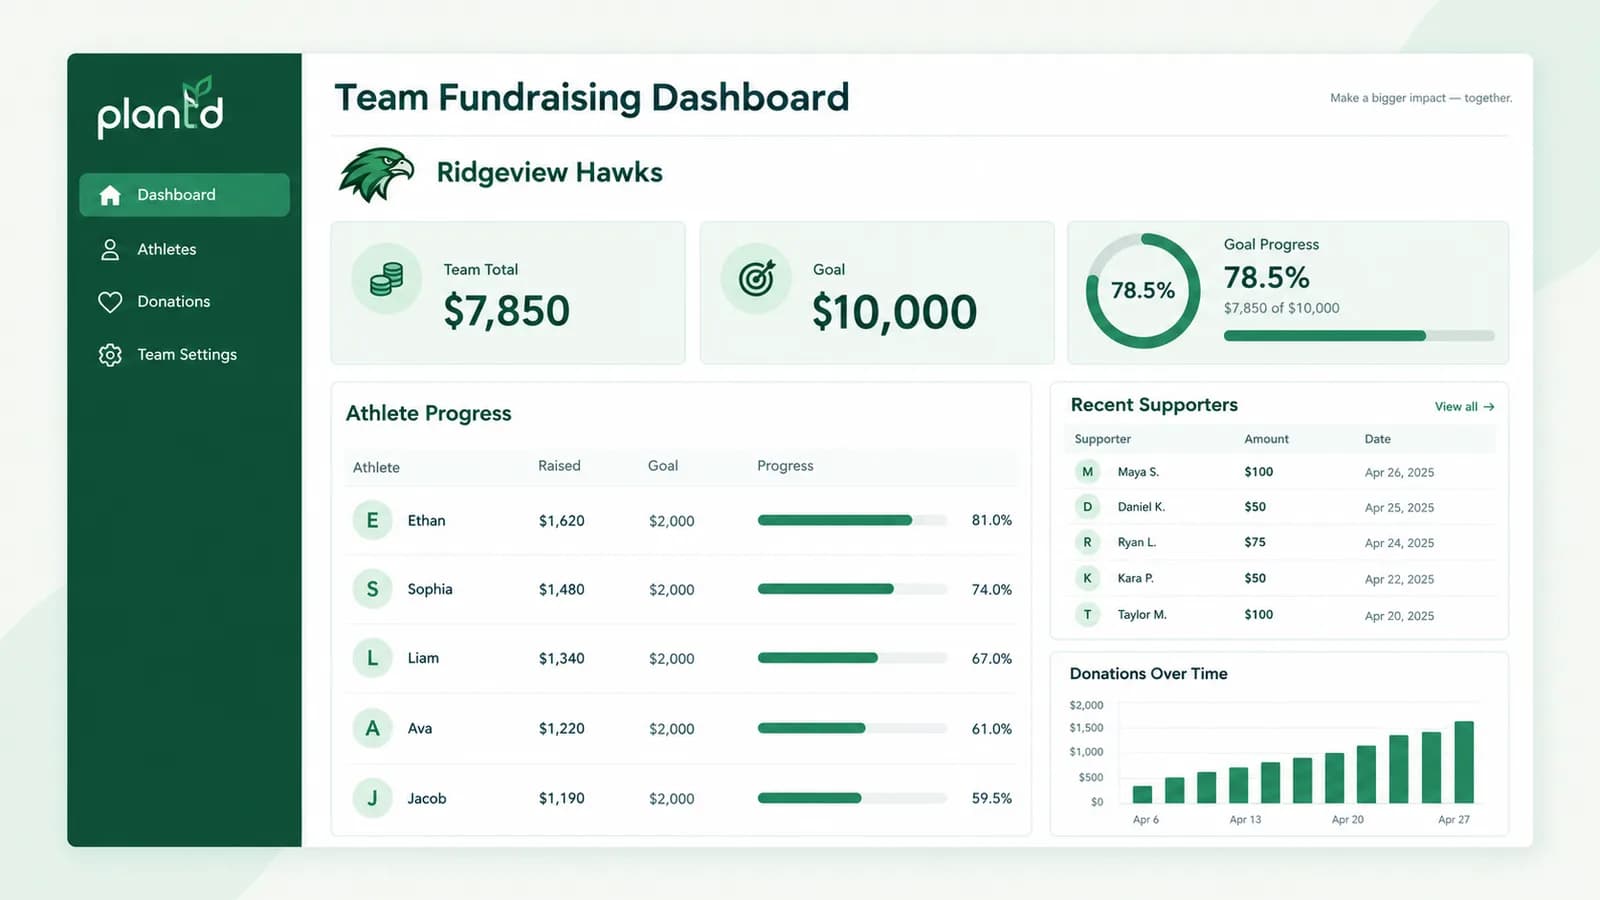Click the $7,850 Team Total value
Viewport: 1600px width, 900px height.
(x=506, y=311)
